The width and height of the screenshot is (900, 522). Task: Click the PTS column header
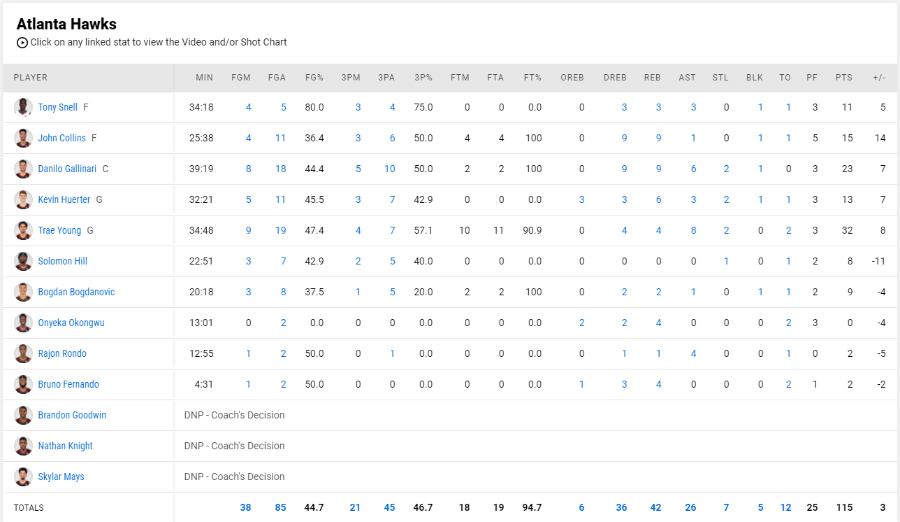point(844,78)
